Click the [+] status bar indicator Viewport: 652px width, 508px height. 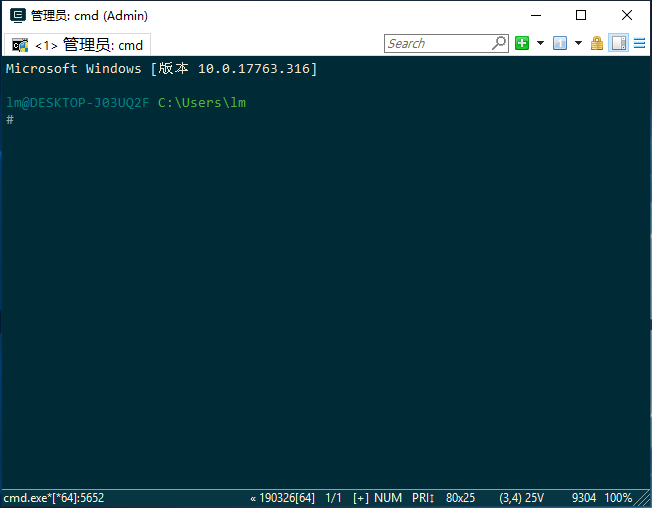click(361, 498)
